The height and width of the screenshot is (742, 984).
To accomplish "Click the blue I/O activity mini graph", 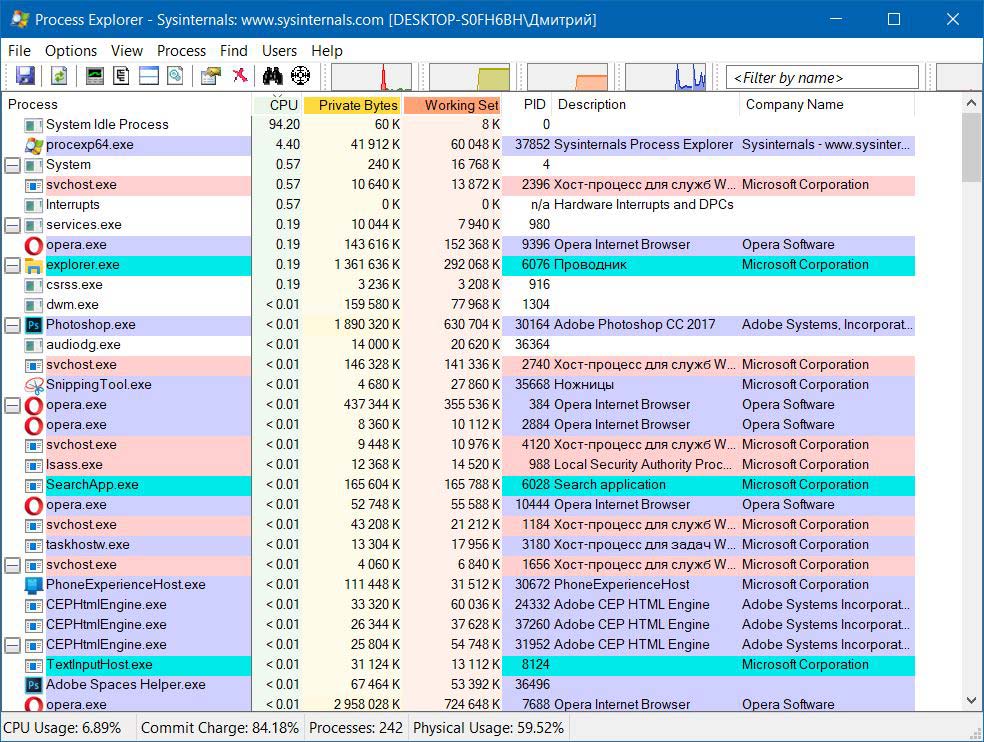I will [x=665, y=77].
